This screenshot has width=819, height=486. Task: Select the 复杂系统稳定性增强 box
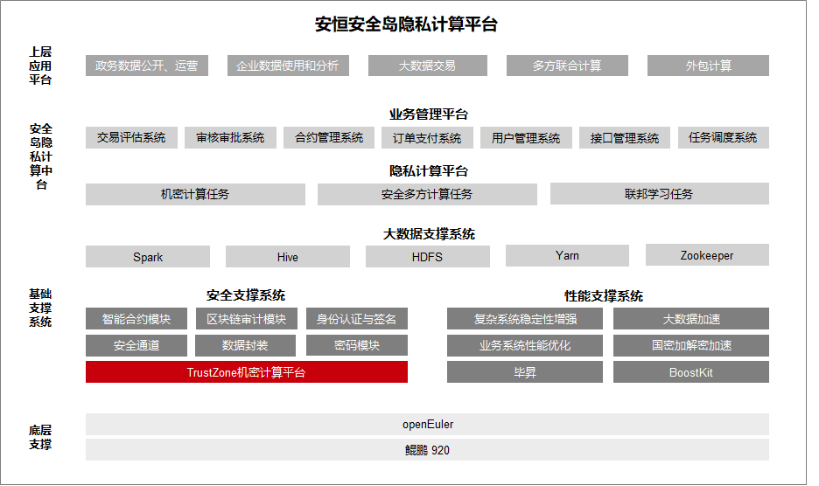click(x=524, y=320)
